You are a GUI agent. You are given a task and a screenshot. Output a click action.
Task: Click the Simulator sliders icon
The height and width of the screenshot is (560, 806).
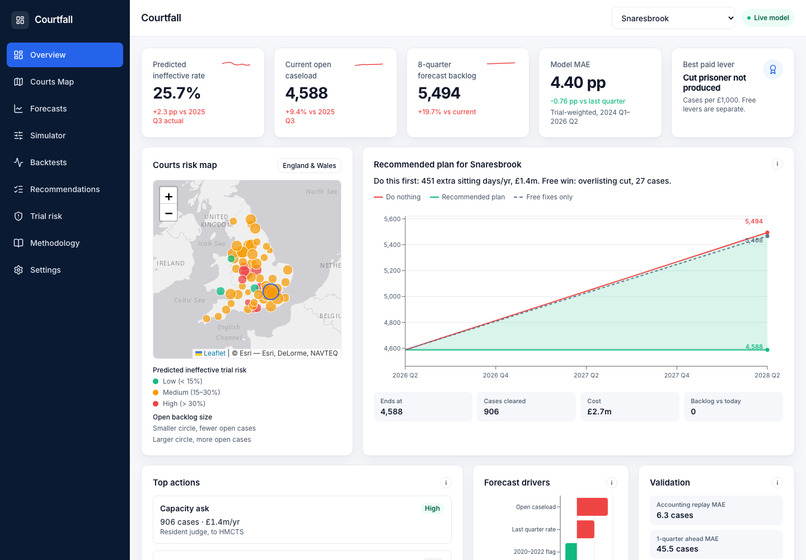[x=19, y=135]
